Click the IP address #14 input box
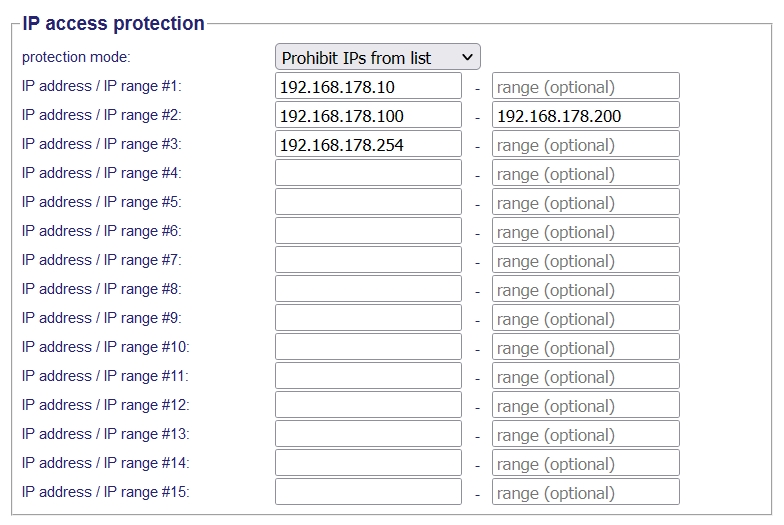Viewport: 784px width, 525px height. pyautogui.click(x=368, y=464)
